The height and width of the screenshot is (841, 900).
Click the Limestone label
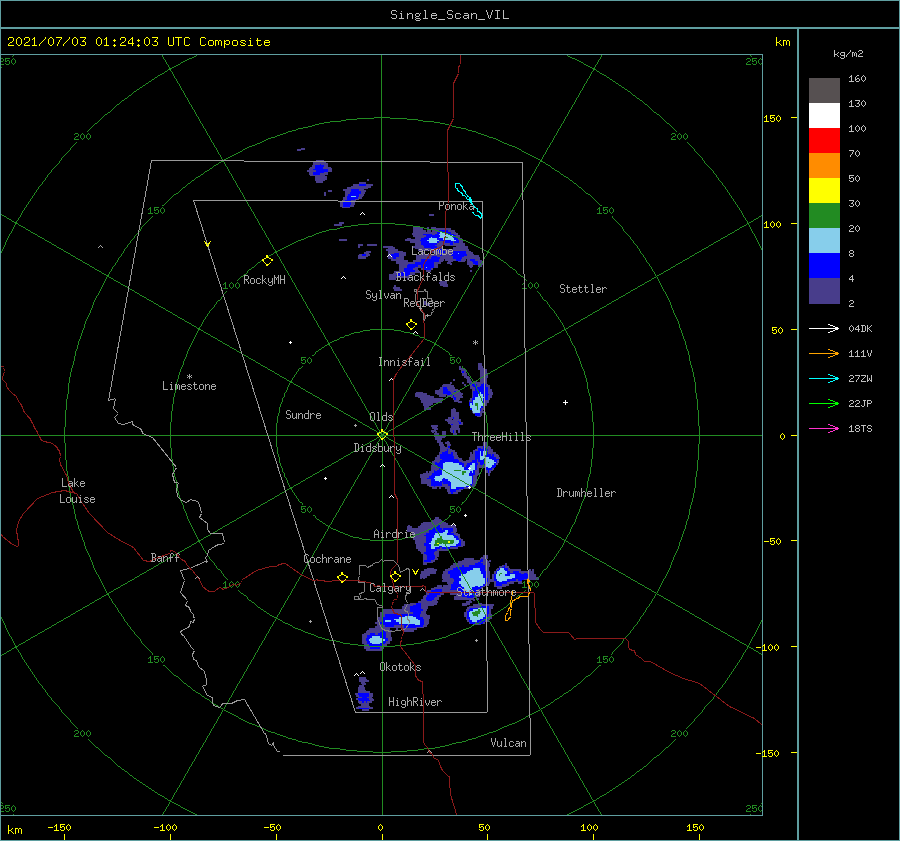coord(189,386)
